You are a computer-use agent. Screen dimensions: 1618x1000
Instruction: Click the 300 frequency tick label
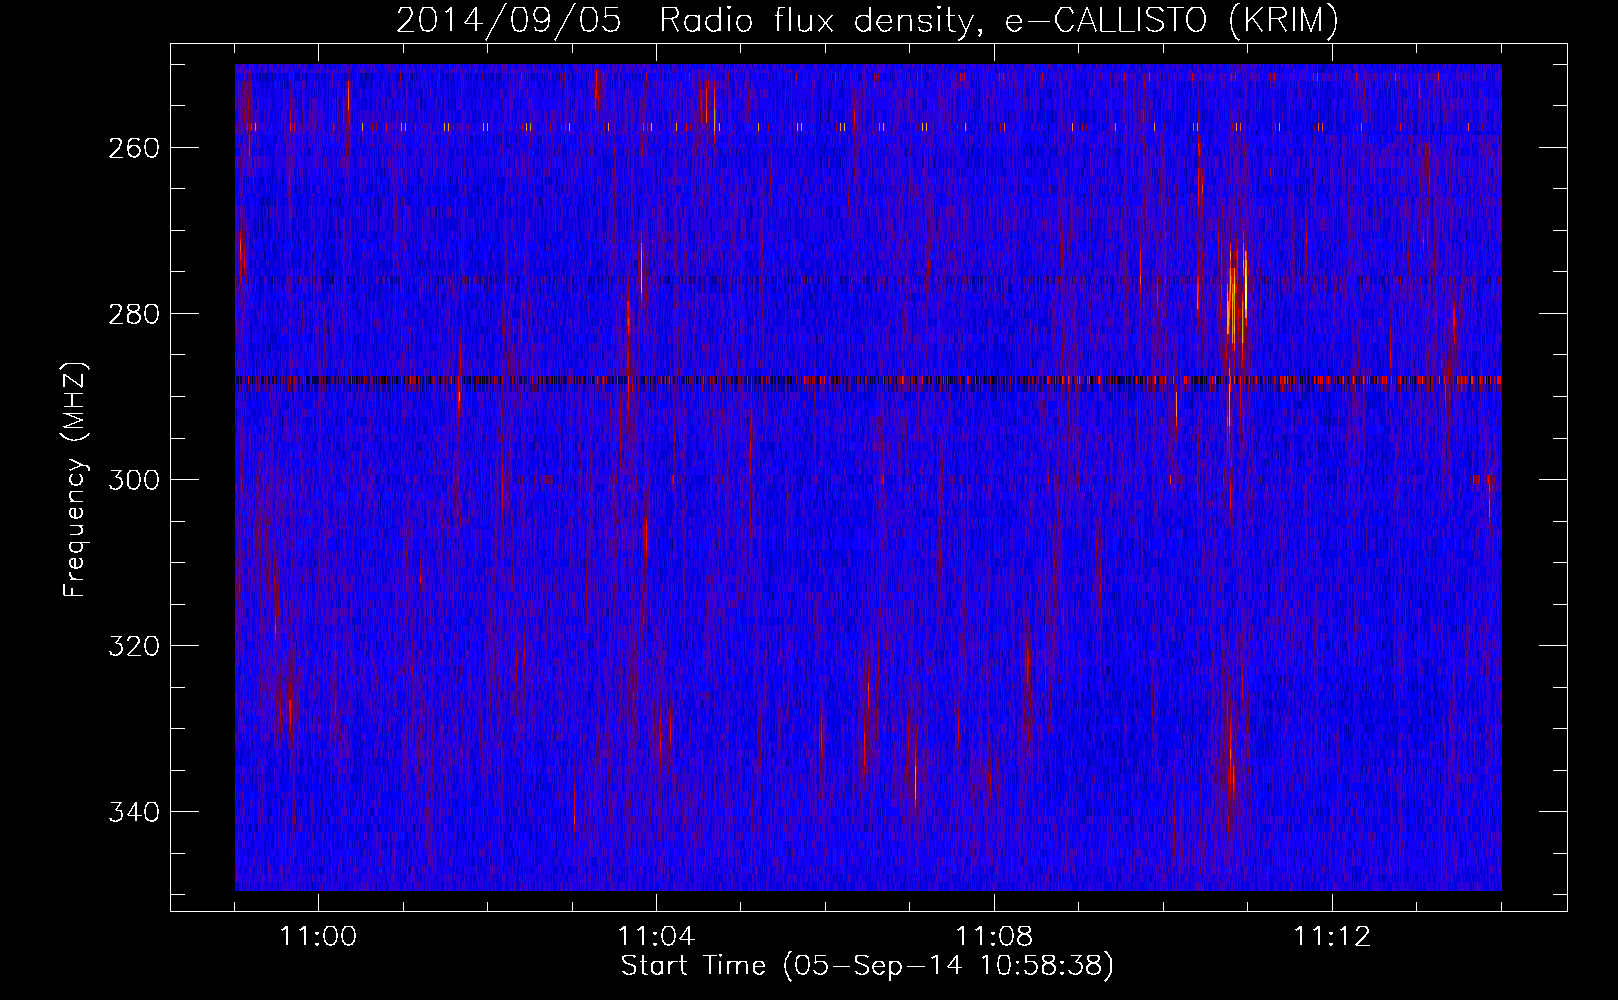[x=134, y=480]
